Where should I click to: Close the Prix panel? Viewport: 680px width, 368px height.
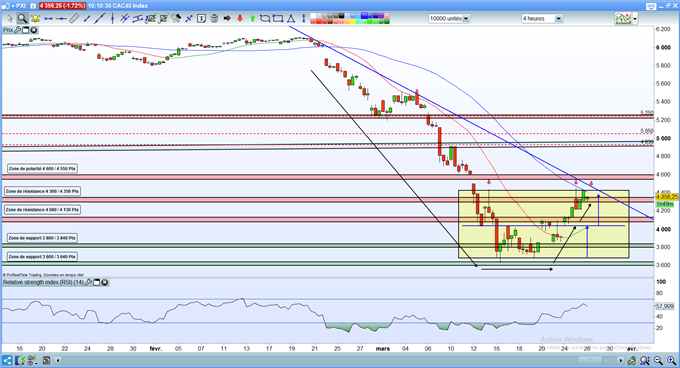pos(33,30)
